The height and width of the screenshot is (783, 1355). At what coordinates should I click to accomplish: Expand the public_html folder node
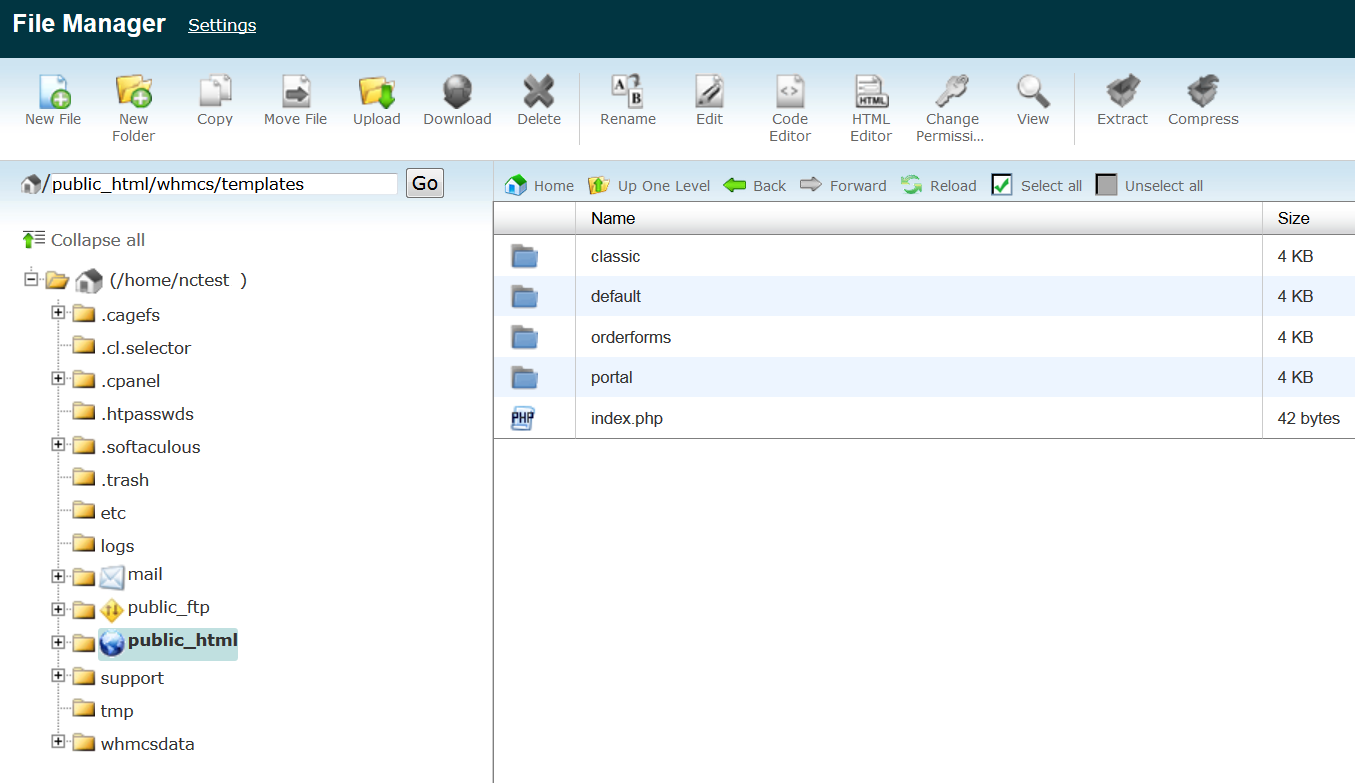pyautogui.click(x=58, y=643)
